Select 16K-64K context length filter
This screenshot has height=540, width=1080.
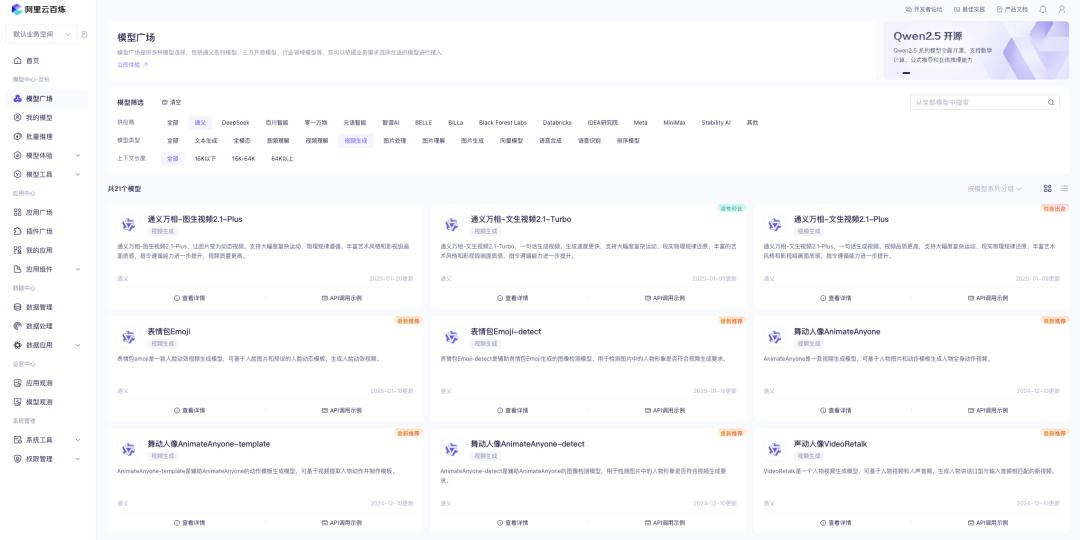(x=244, y=158)
